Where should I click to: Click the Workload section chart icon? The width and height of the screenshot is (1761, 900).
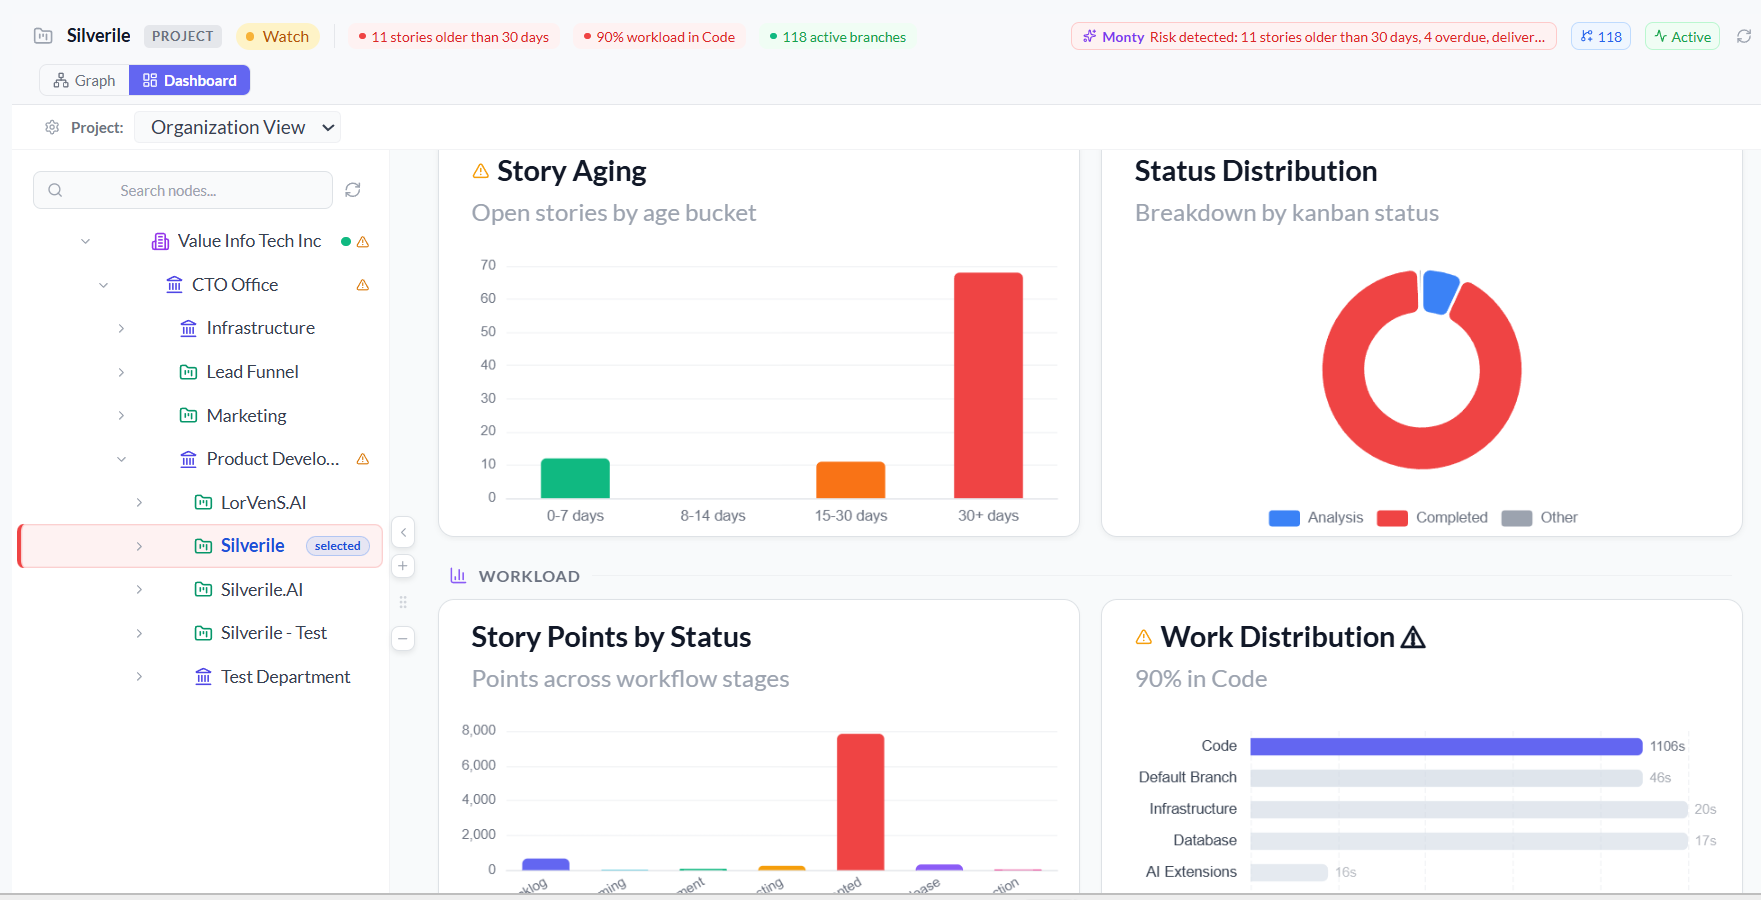point(458,575)
